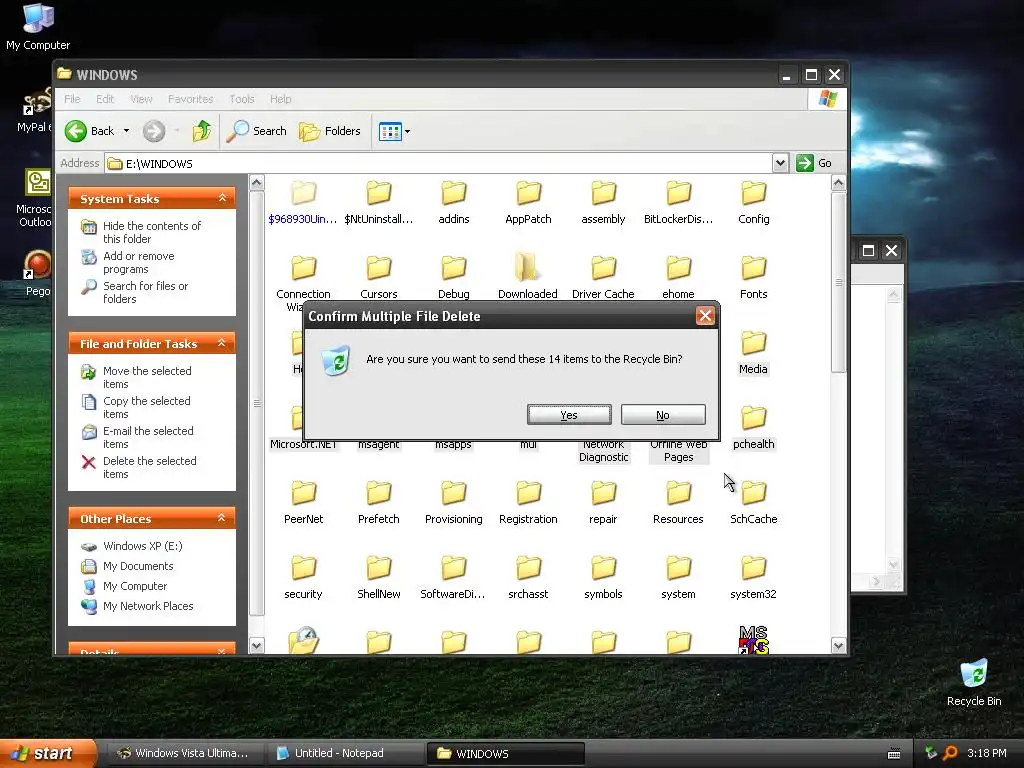This screenshot has height=768, width=1024.
Task: Select the Registration folder
Action: coord(528,504)
